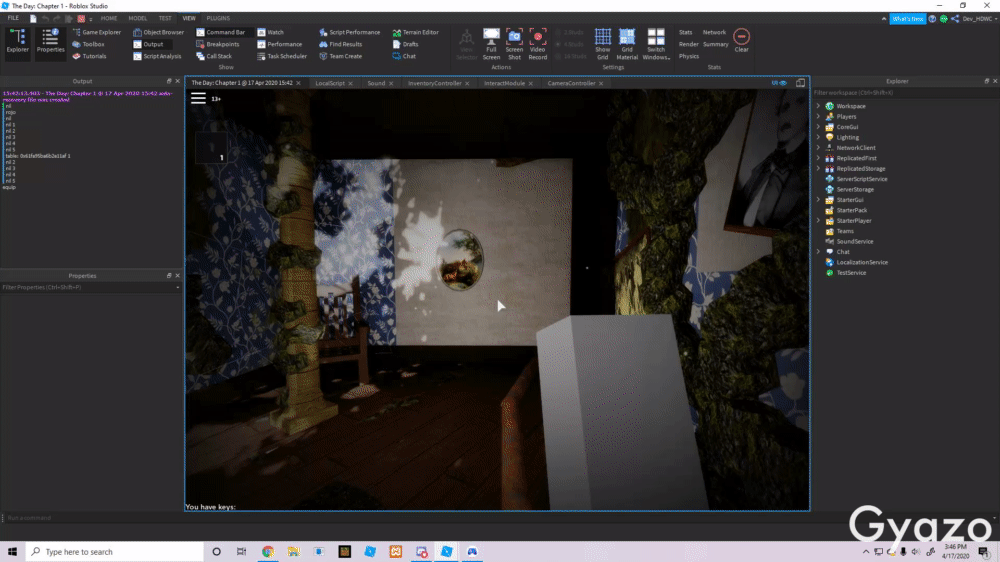Expand the Workspace node in Explorer
The width and height of the screenshot is (1000, 562).
pyautogui.click(x=818, y=106)
